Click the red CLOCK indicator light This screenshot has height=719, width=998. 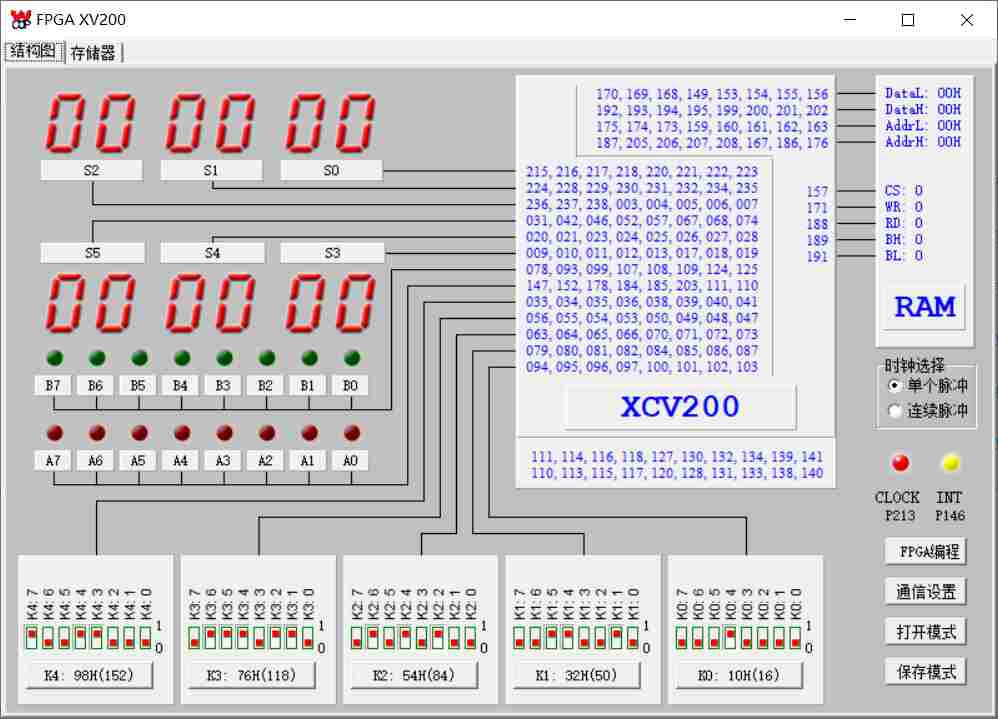tap(901, 463)
